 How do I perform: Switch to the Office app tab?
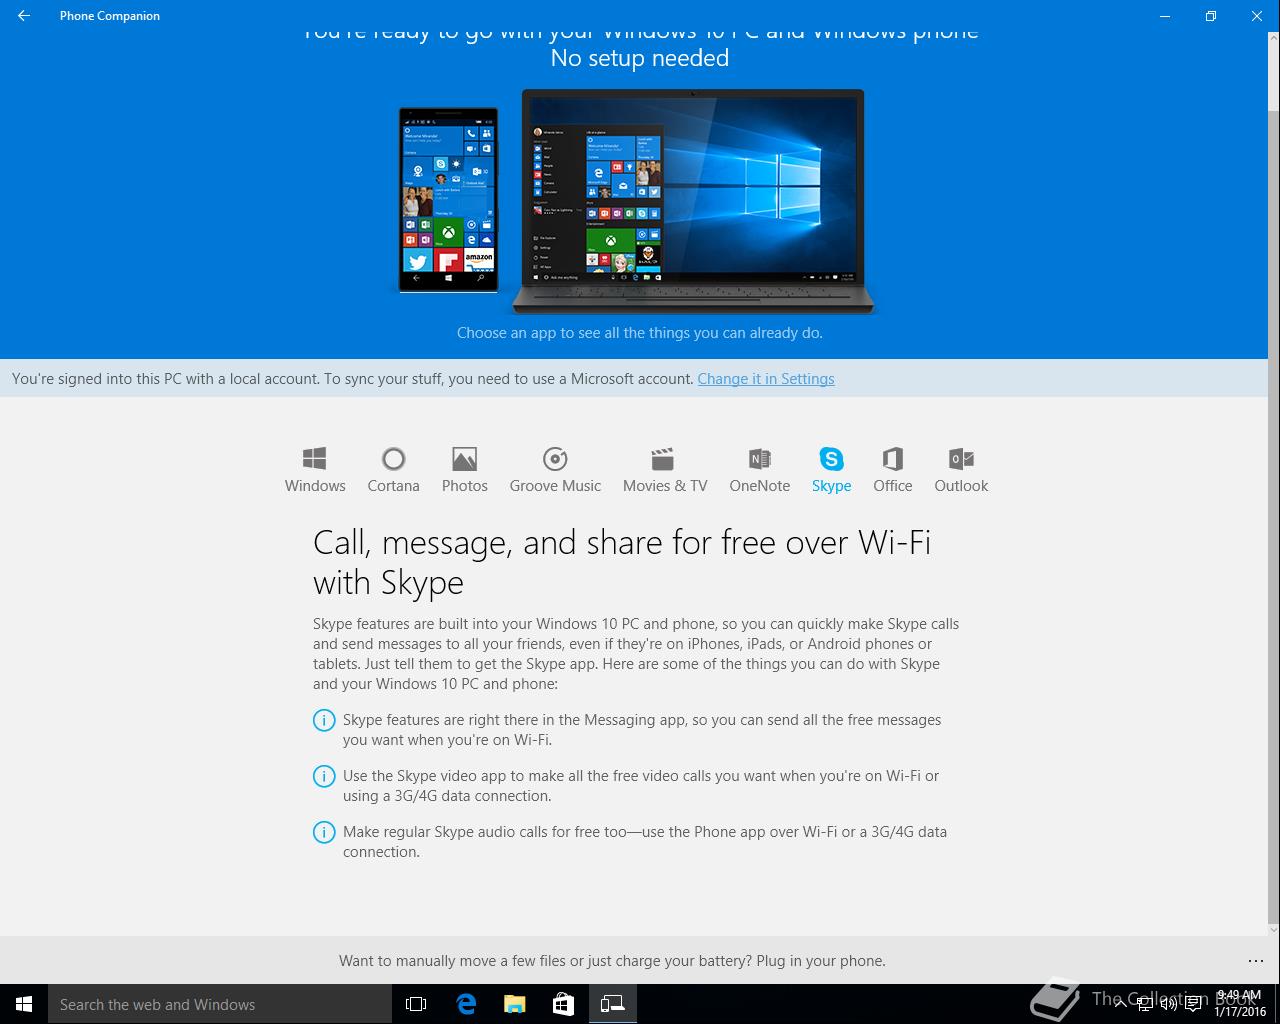pos(893,470)
